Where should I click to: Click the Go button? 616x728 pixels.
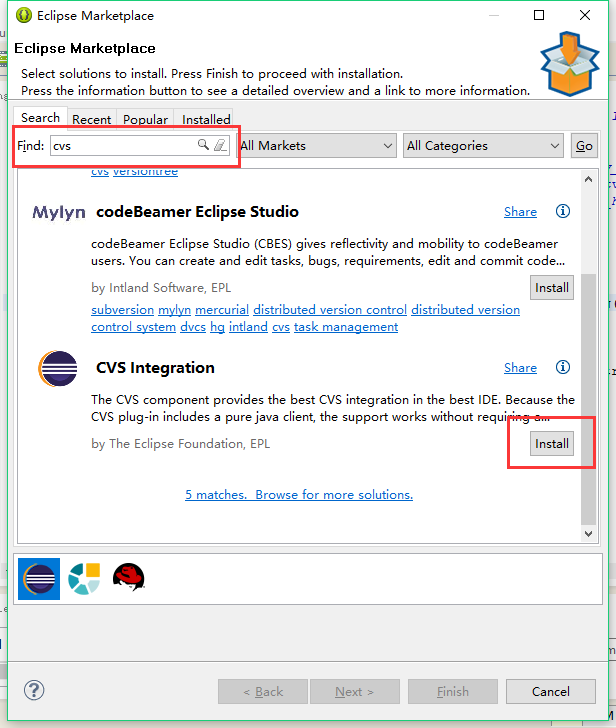584,146
